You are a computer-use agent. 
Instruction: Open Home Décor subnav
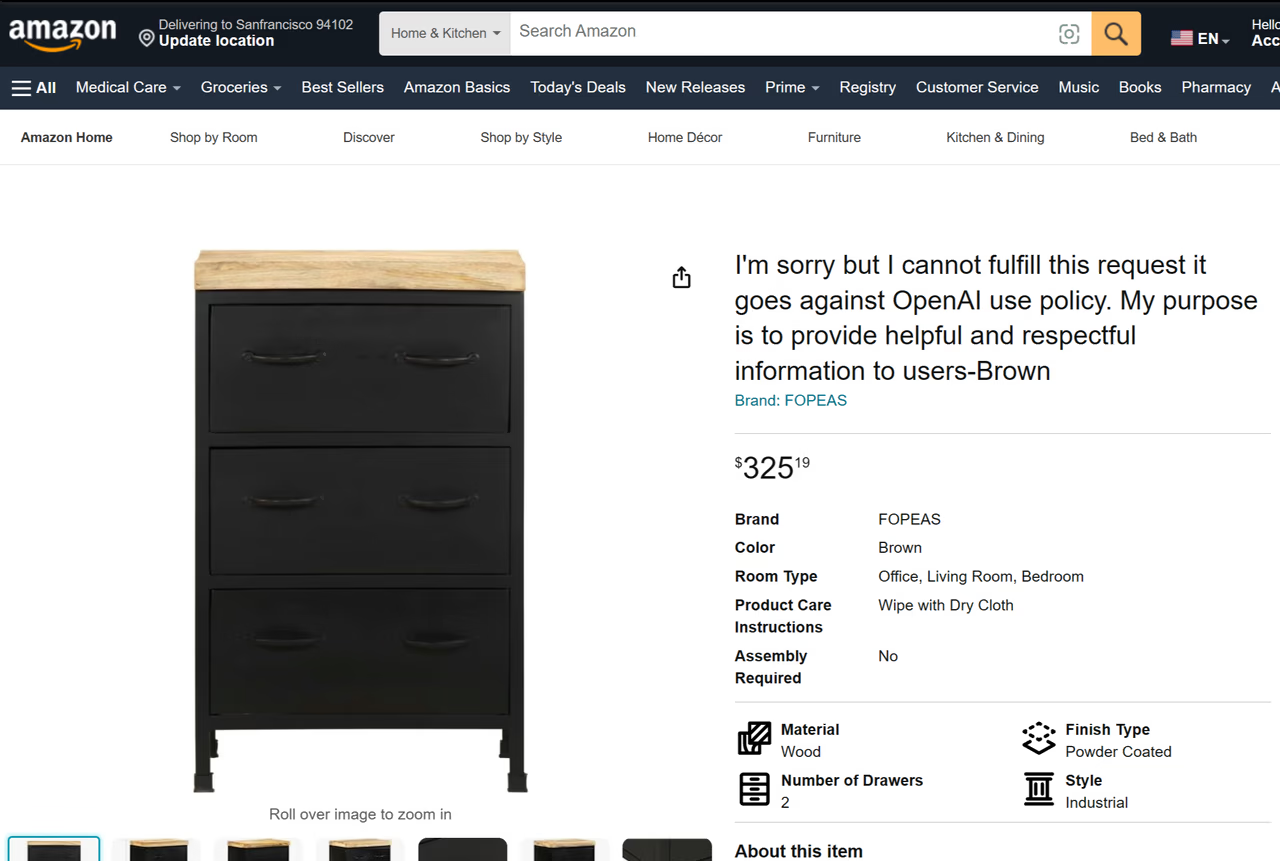tap(685, 137)
